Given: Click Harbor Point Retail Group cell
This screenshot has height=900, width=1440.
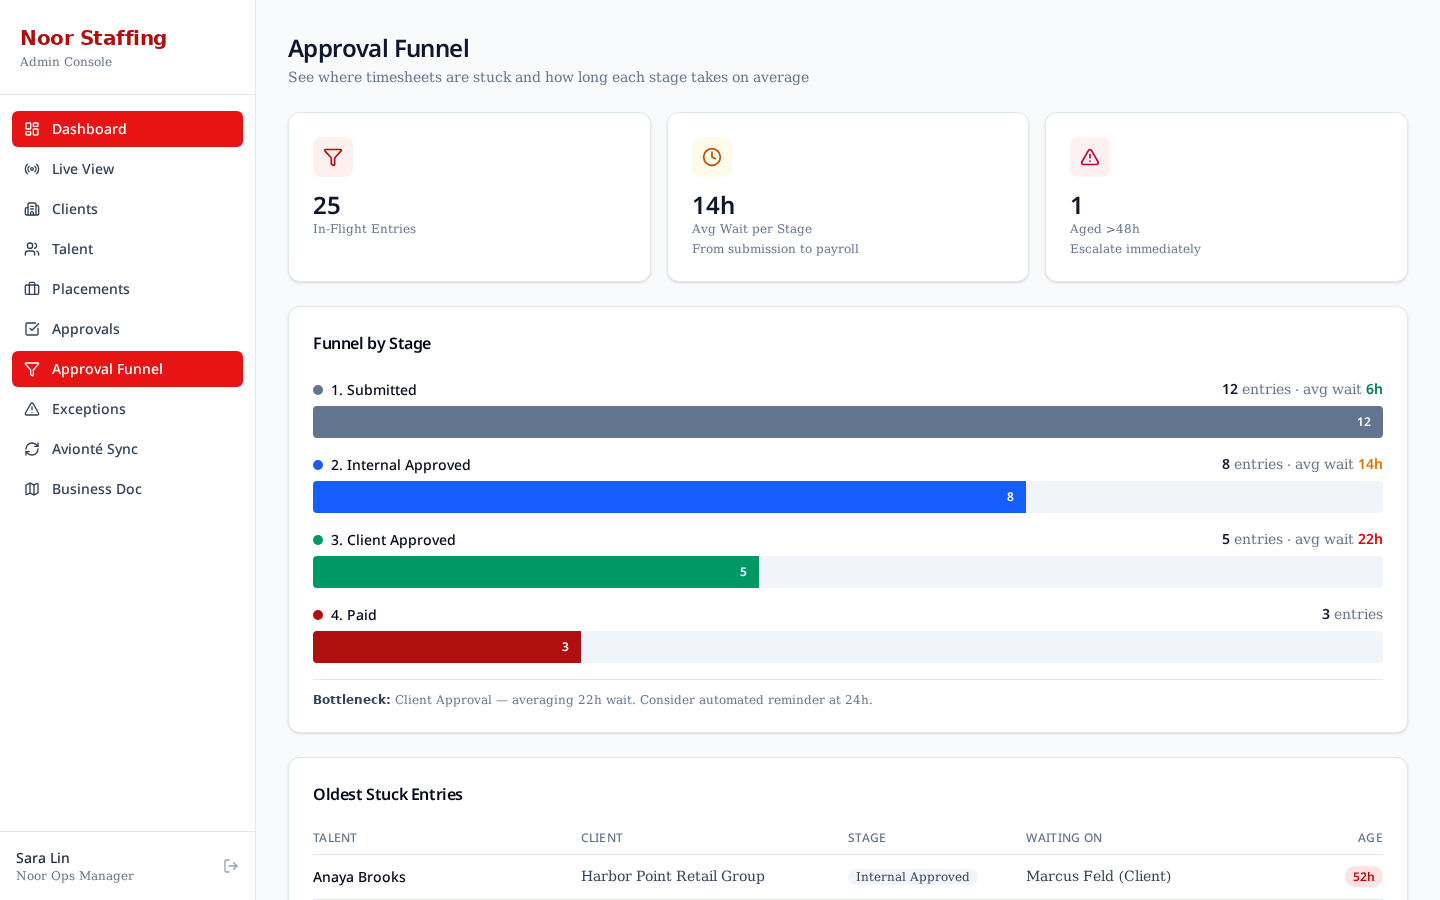Looking at the screenshot, I should 673,876.
